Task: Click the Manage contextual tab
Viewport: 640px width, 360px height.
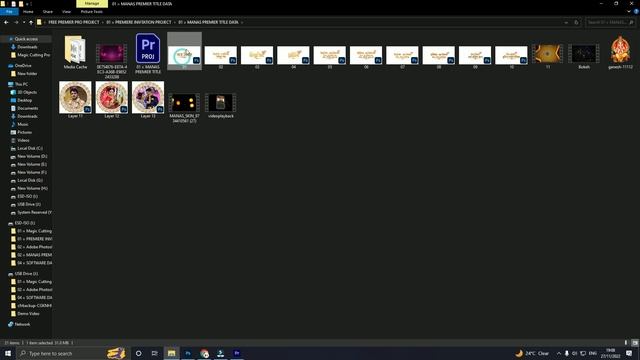Action: (92, 4)
